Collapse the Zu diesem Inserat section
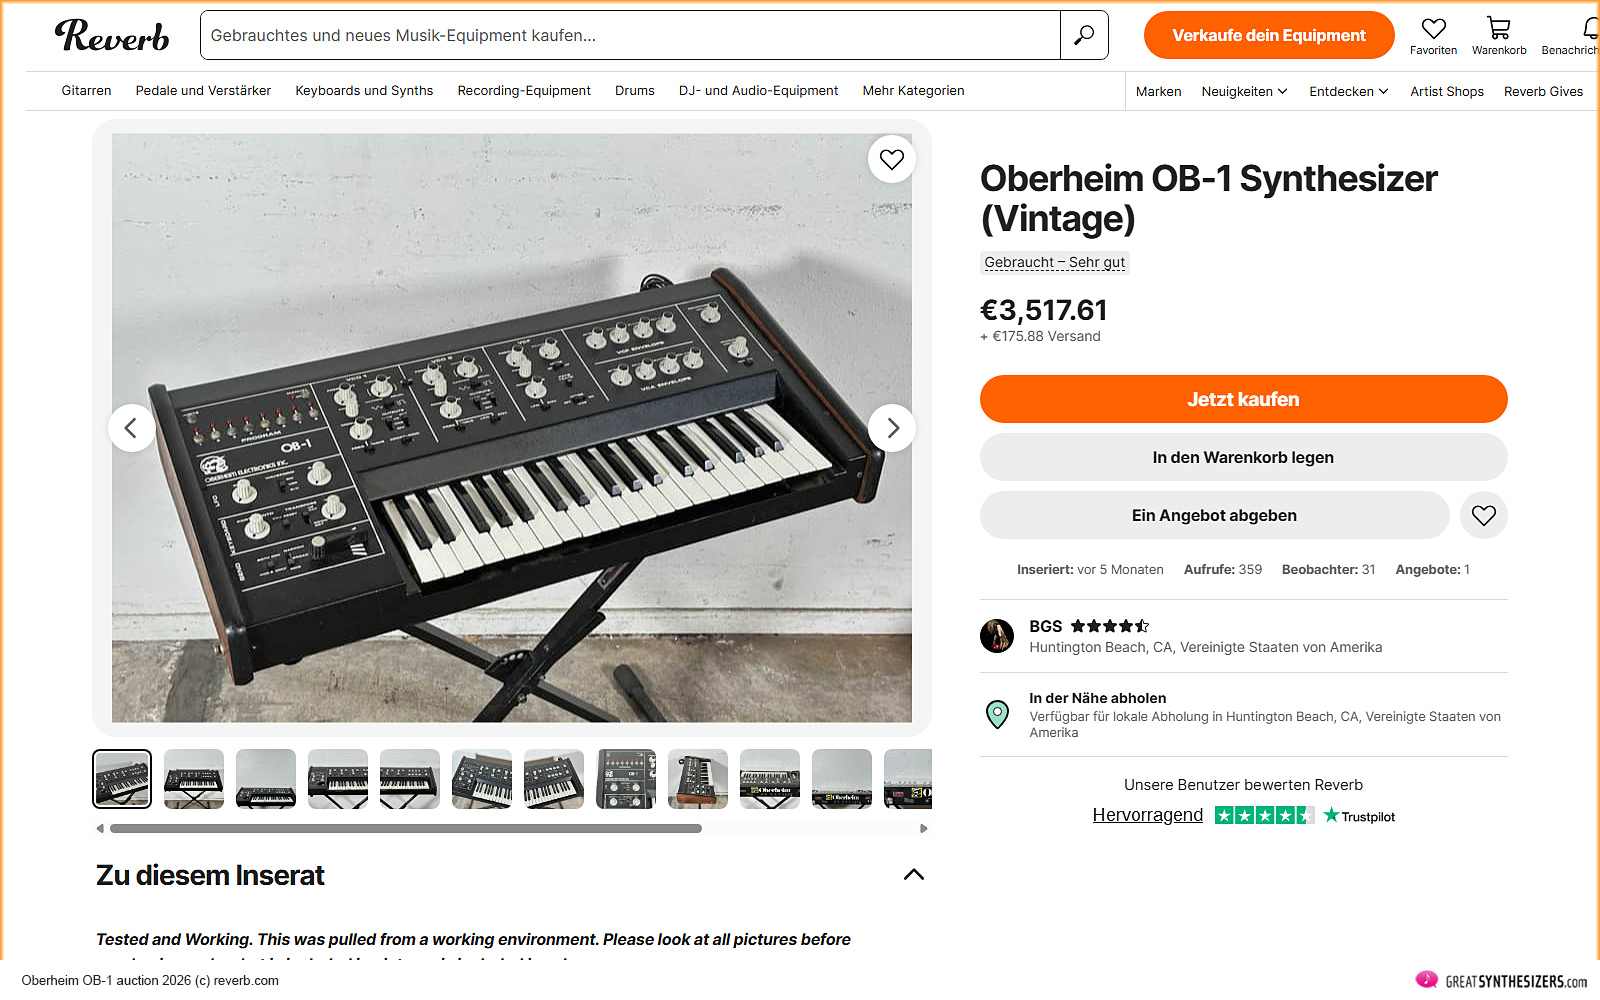 coord(913,874)
